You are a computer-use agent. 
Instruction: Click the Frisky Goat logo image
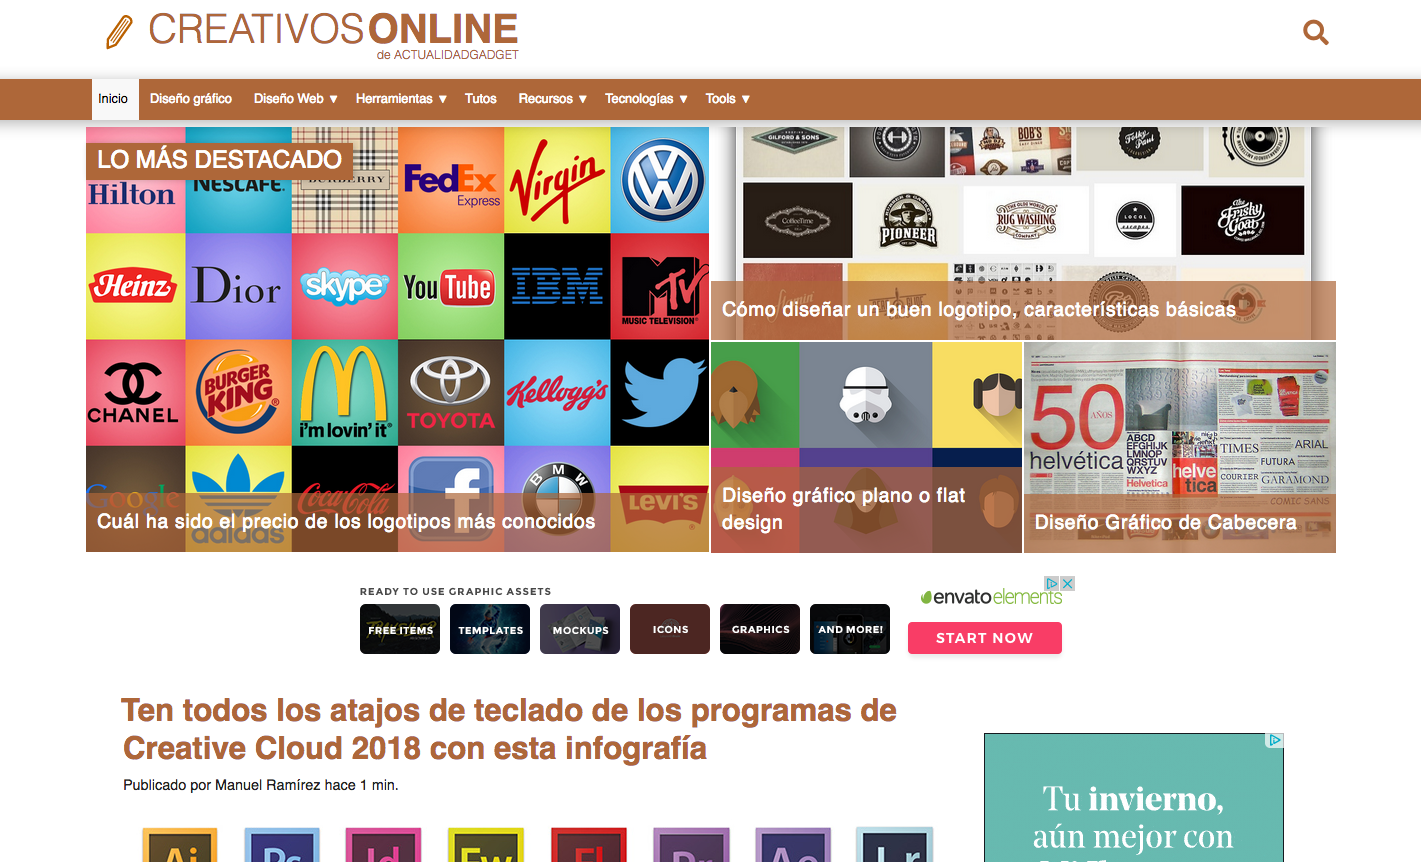coord(1242,220)
